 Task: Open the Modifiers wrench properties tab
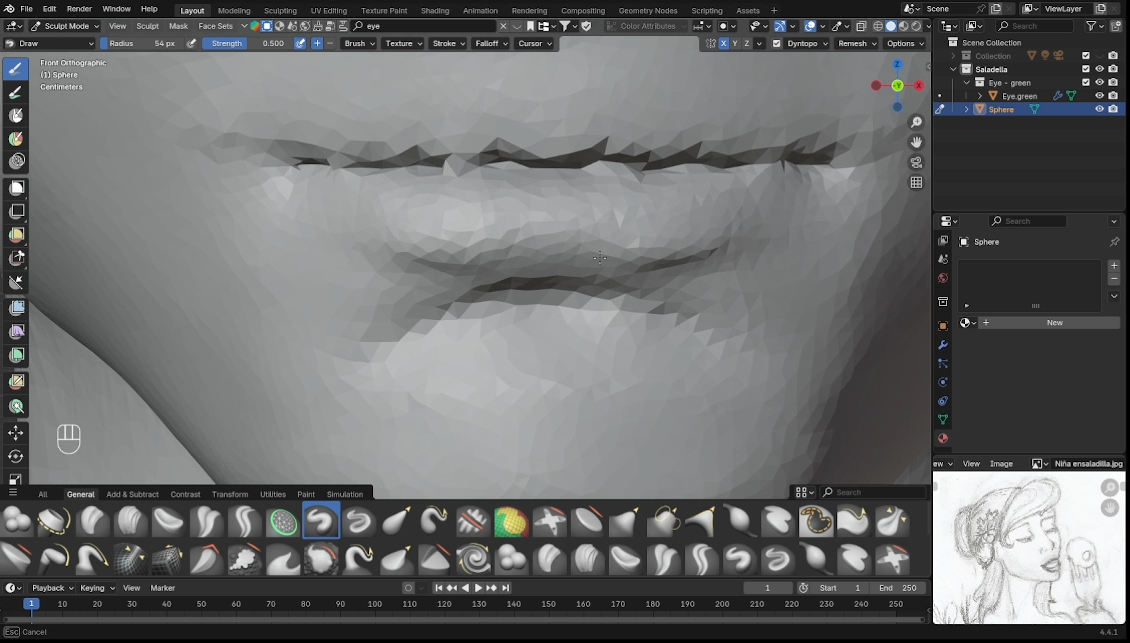(943, 345)
